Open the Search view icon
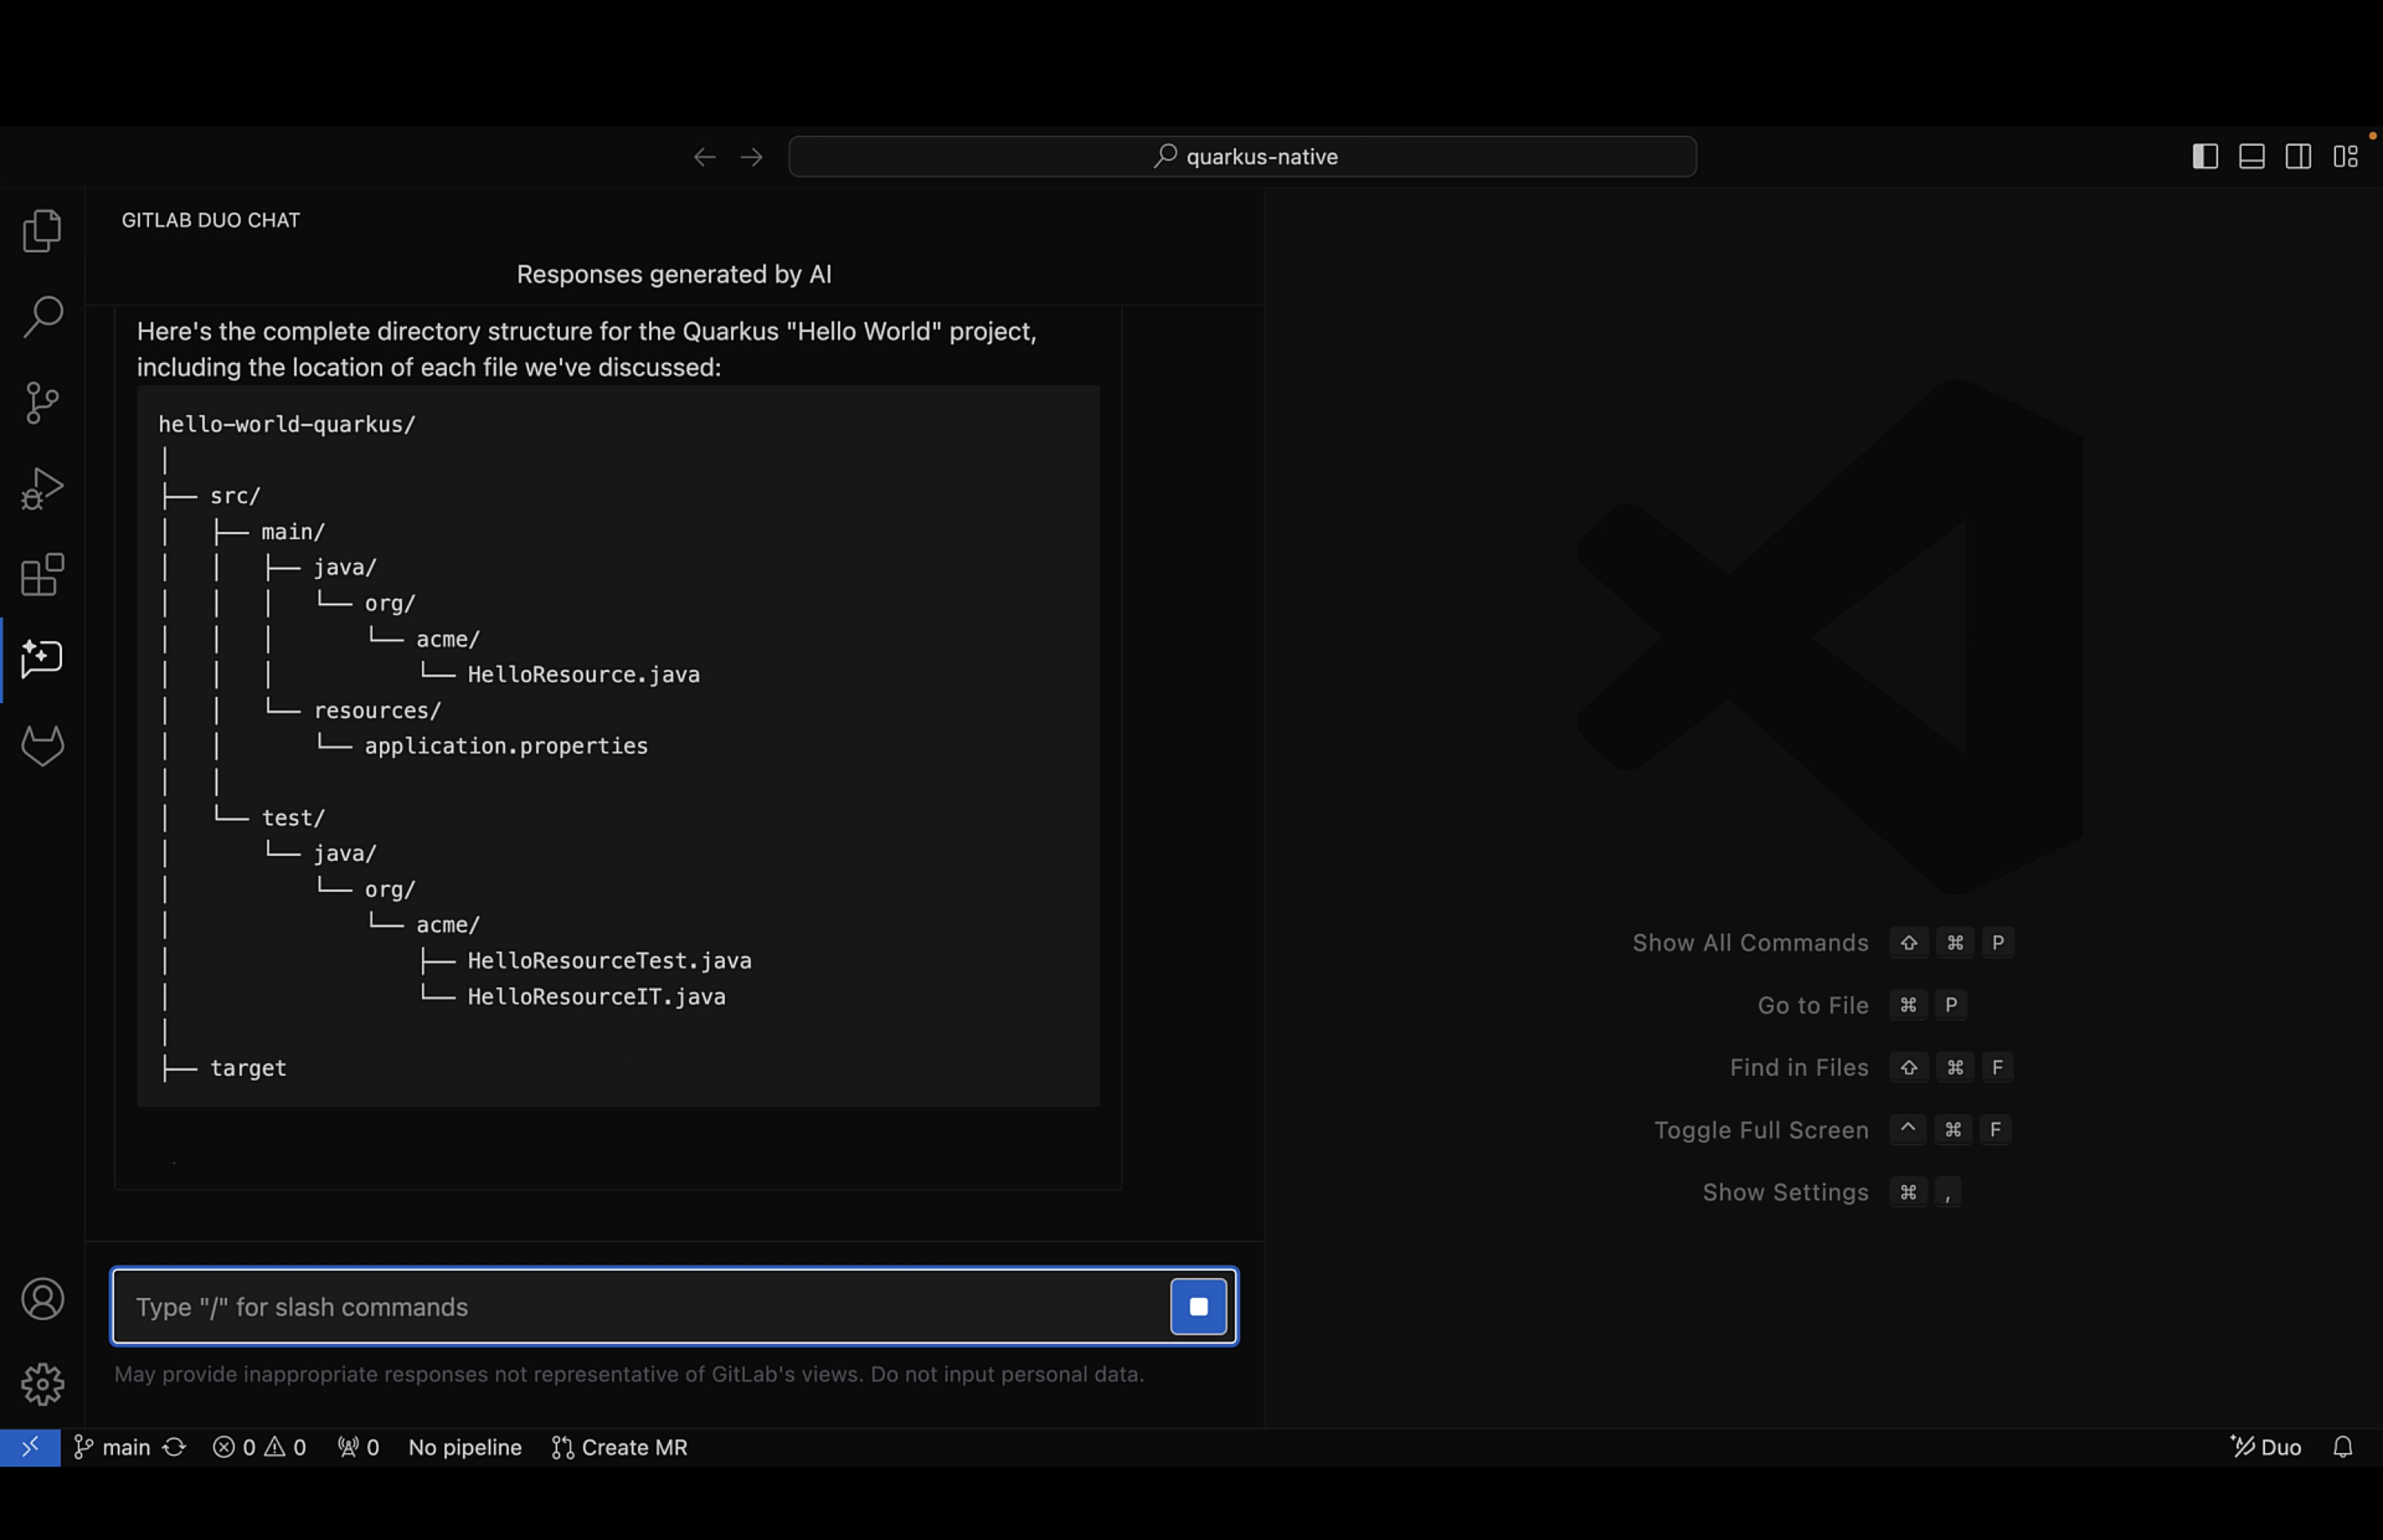Screen dimensions: 2383x1540 tap(42, 317)
